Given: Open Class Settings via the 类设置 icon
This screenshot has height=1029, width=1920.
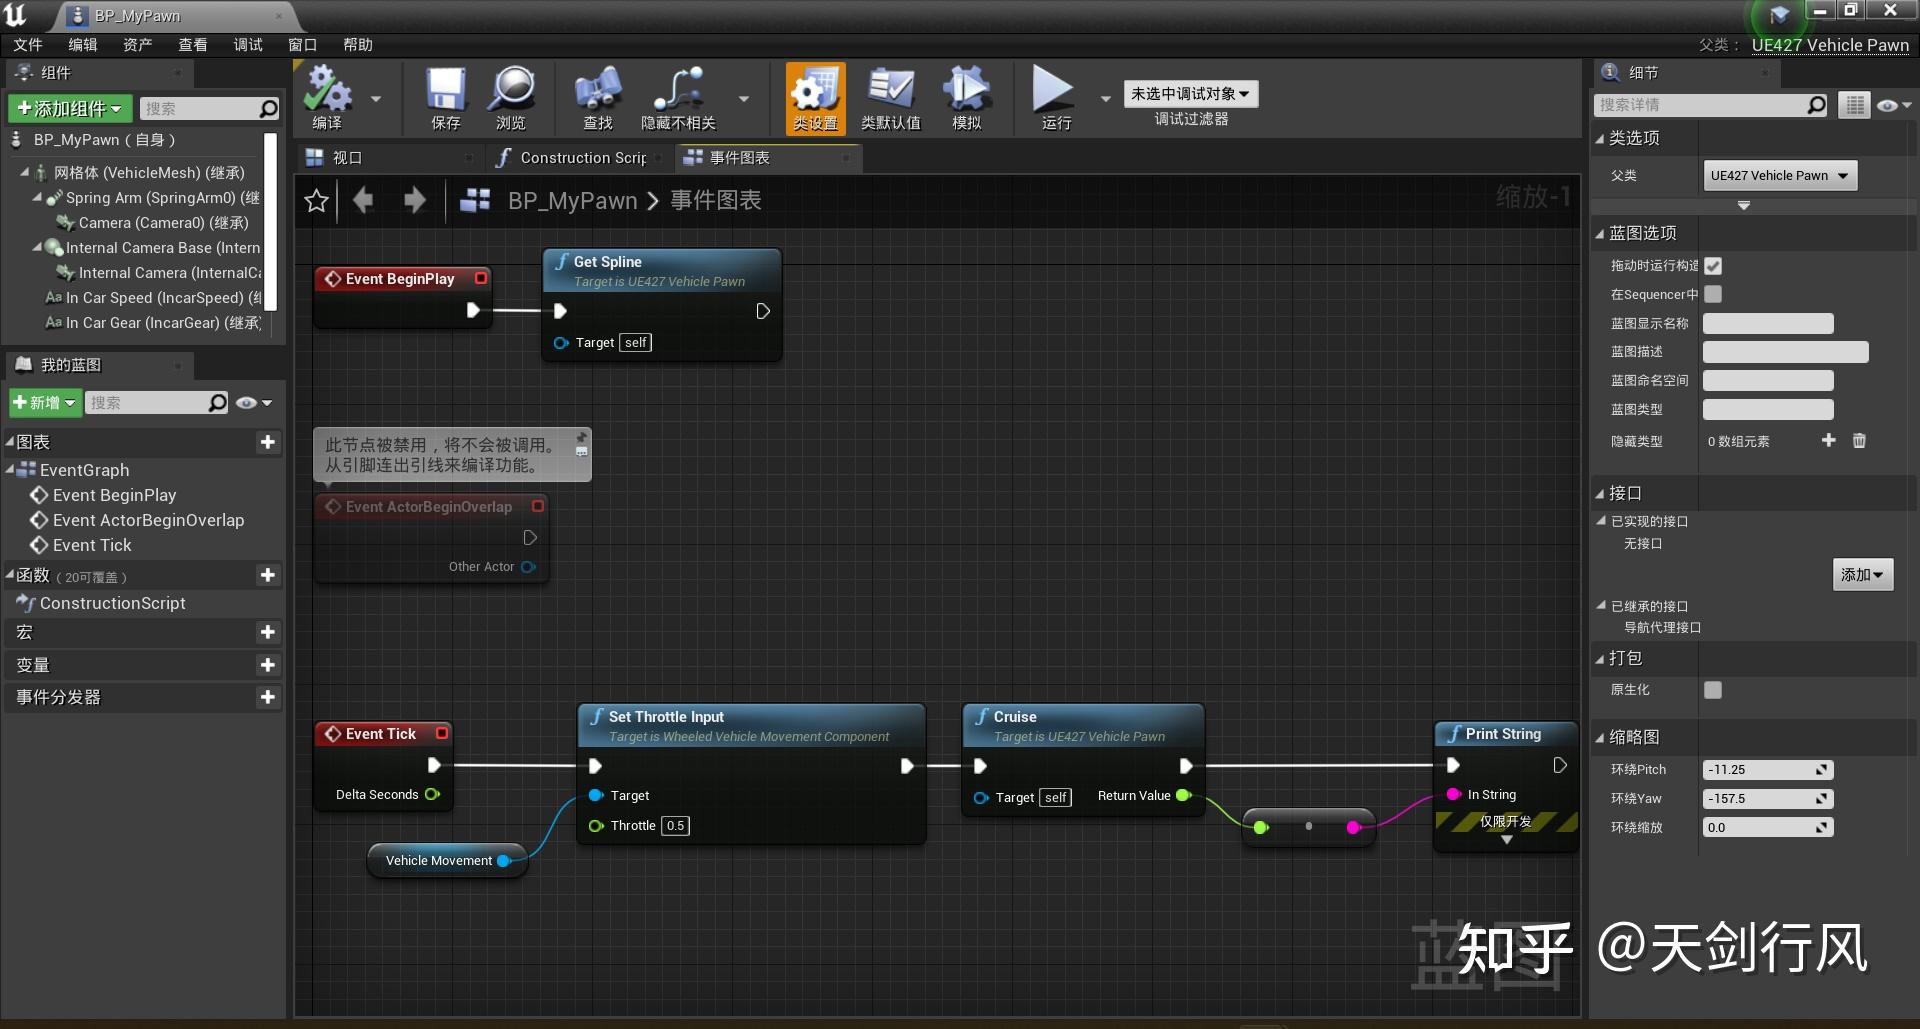Looking at the screenshot, I should 815,97.
